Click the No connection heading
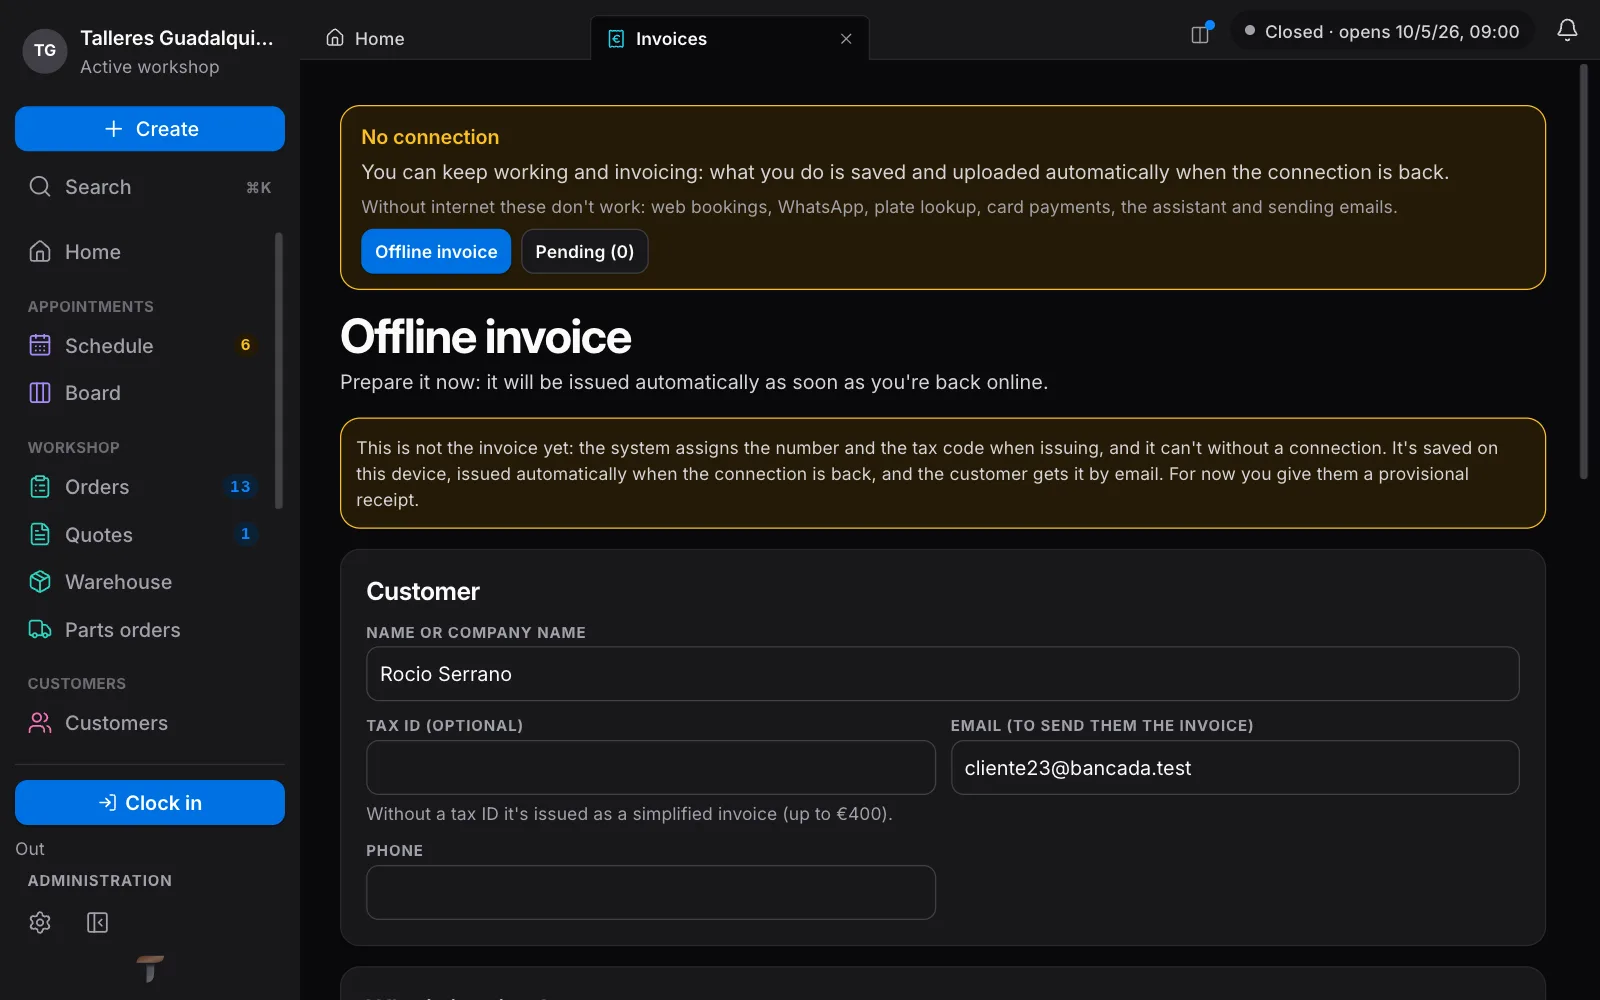 (430, 137)
